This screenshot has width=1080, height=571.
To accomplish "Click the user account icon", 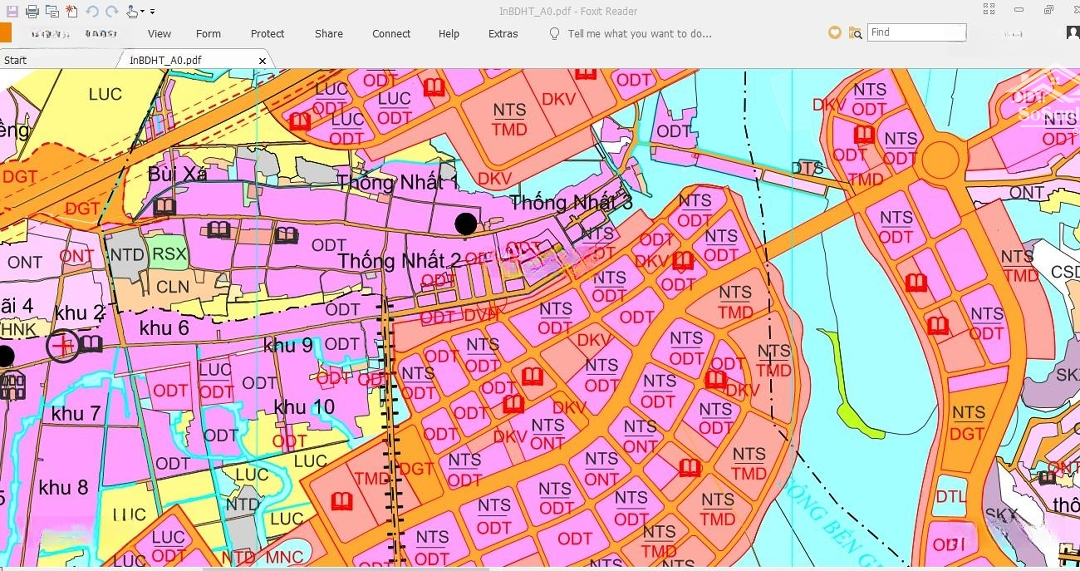I will tap(1073, 33).
